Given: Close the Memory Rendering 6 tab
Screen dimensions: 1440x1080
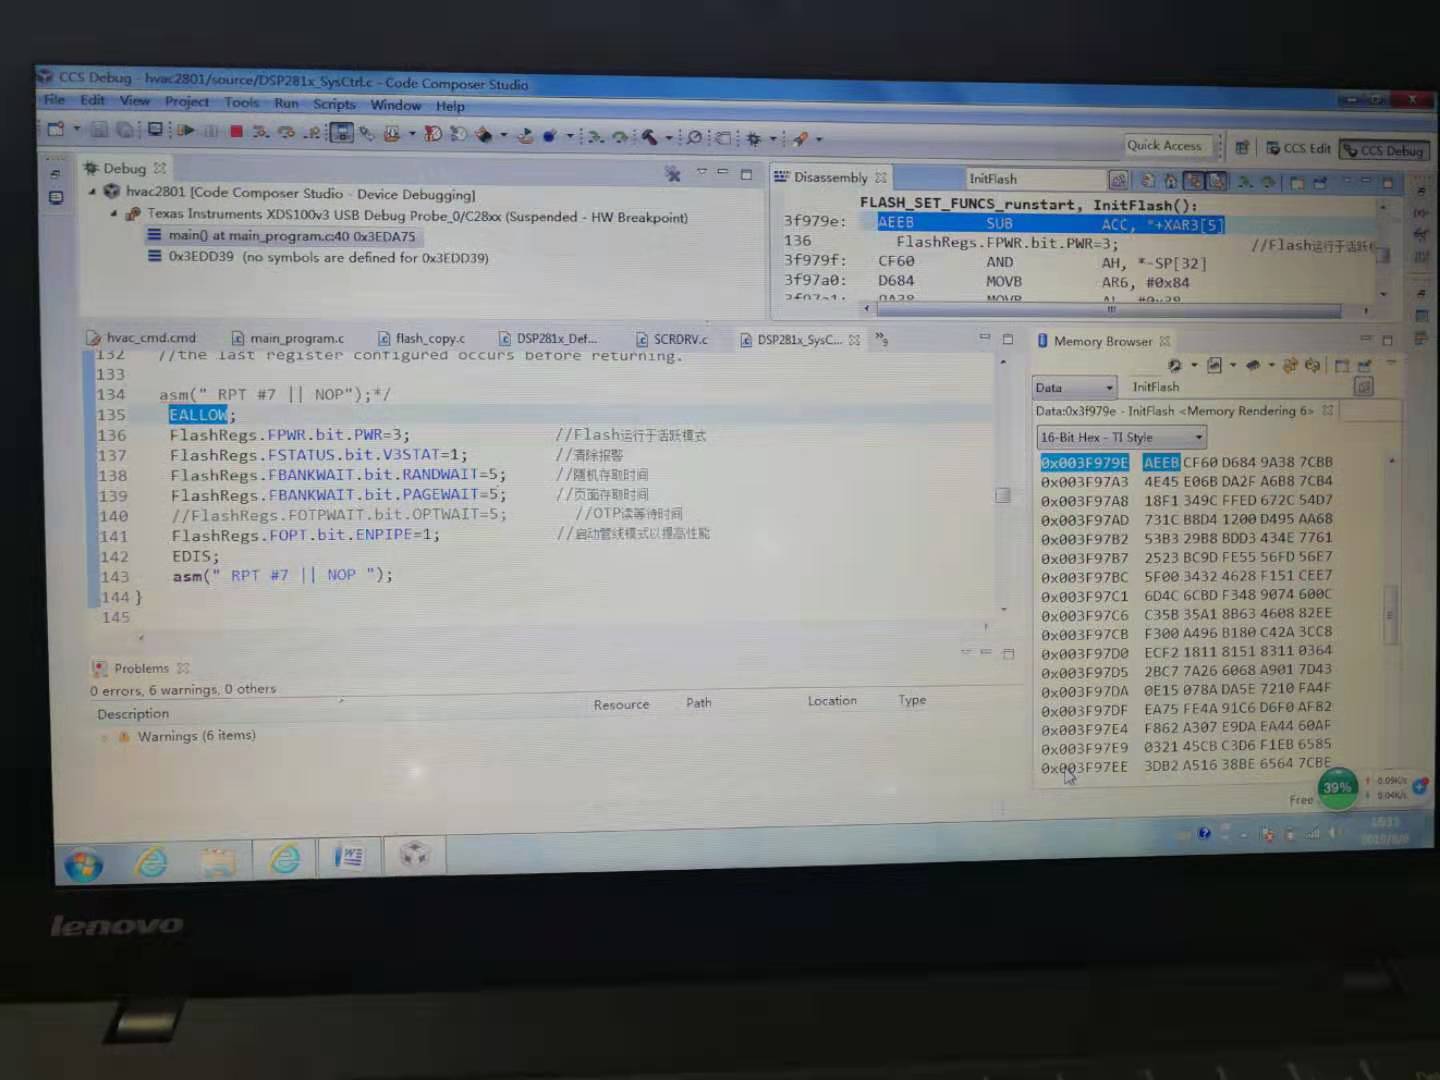Looking at the screenshot, I should pos(1327,410).
